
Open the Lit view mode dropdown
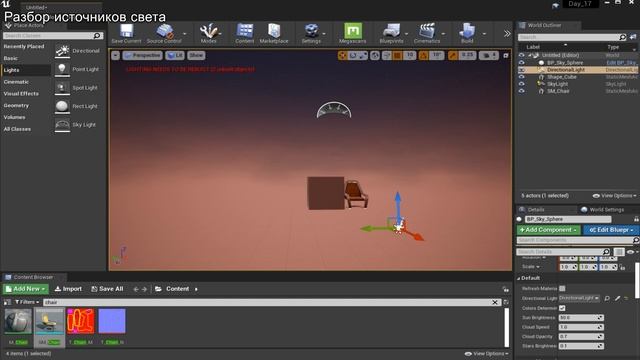[175, 55]
